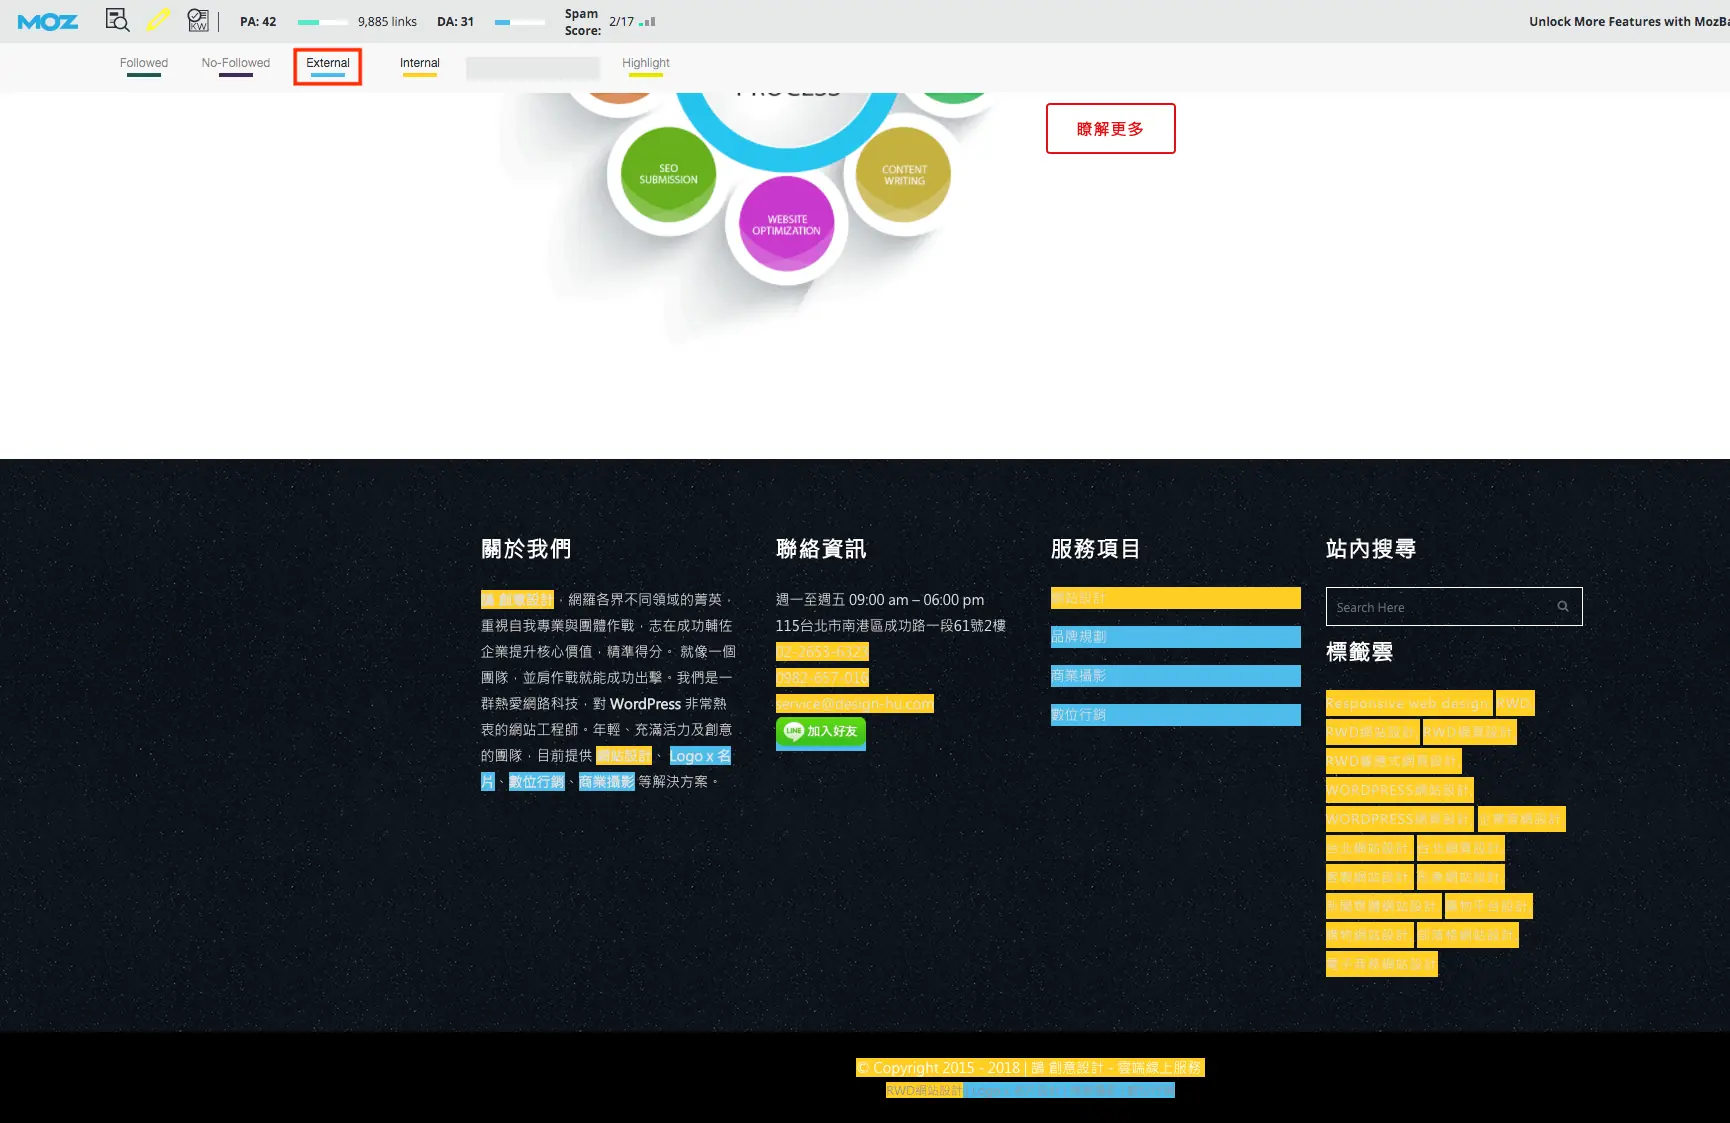Click the Copyright 2015 - 2018 footer link

point(1030,1068)
